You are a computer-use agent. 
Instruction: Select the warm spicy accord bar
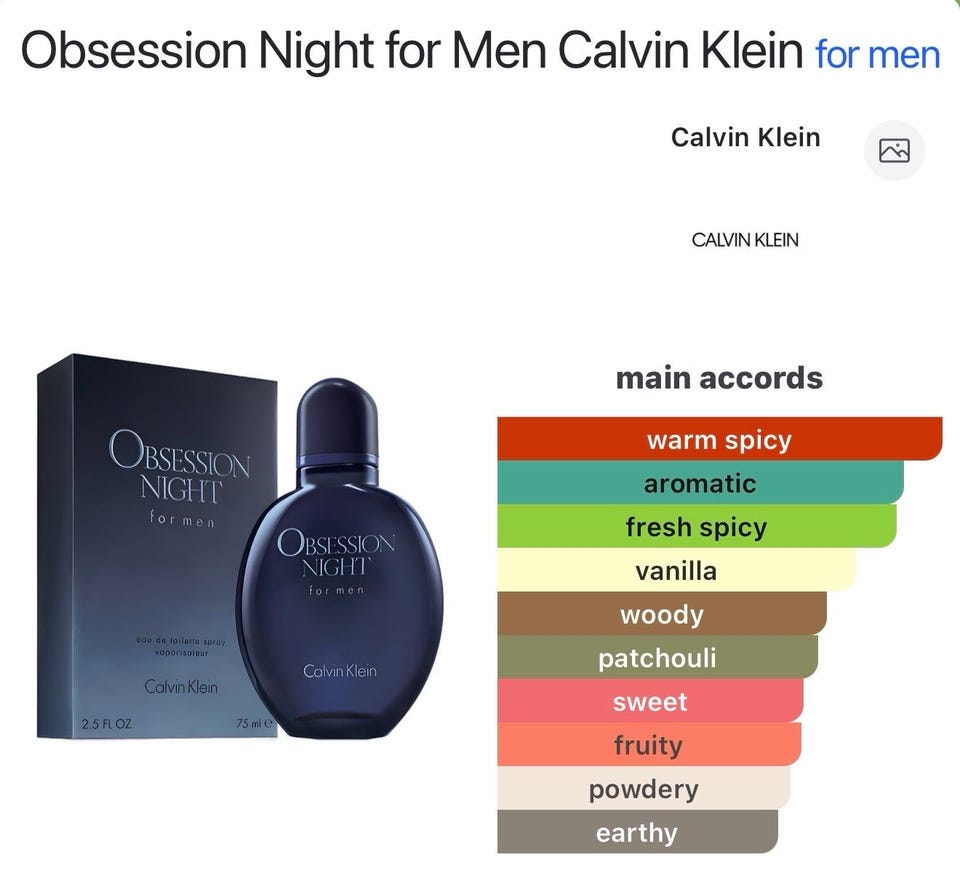point(719,439)
